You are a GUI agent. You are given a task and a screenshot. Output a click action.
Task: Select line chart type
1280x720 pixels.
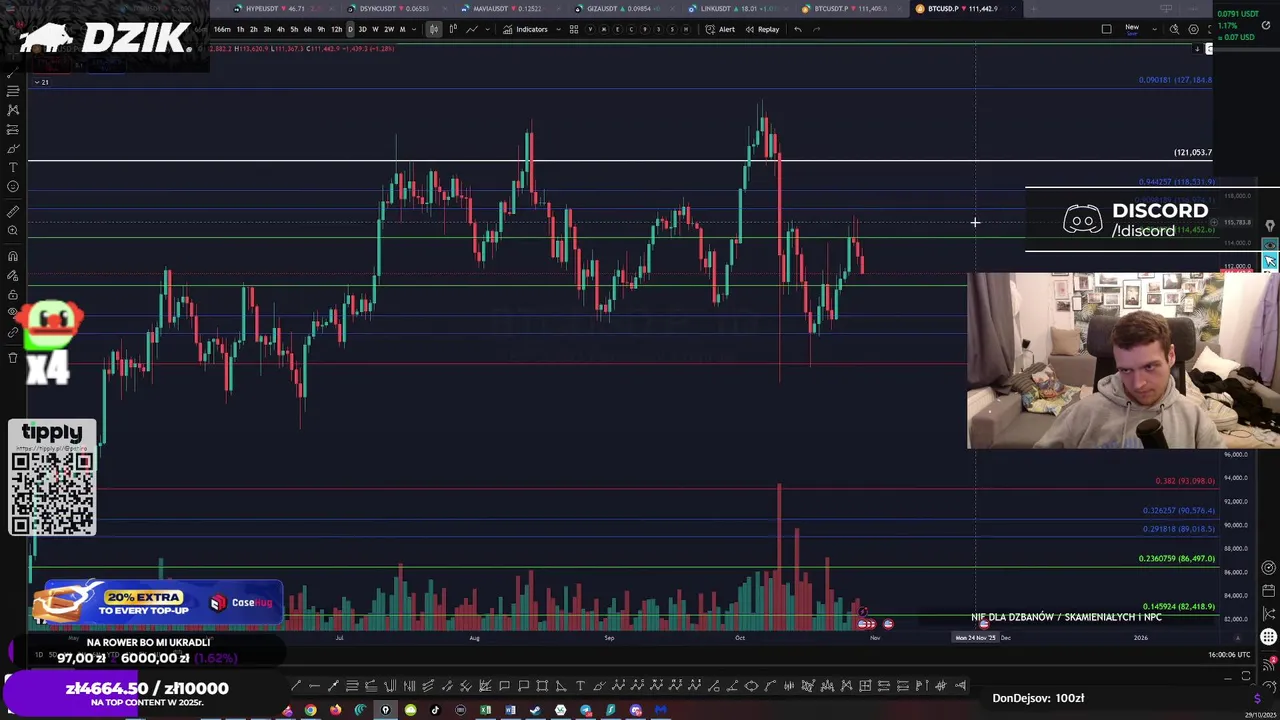pyautogui.click(x=472, y=29)
